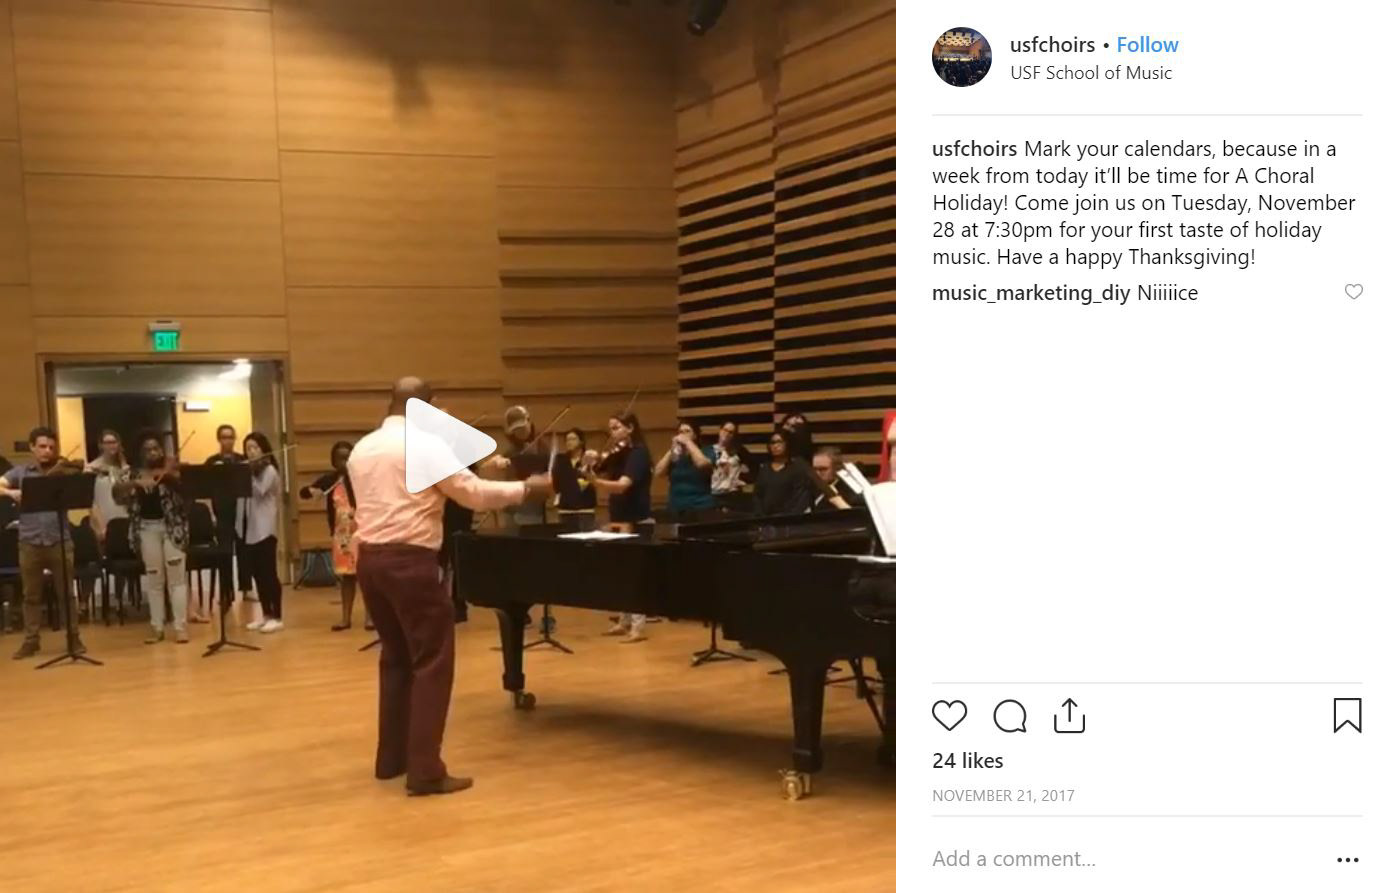
Task: Open the usfchoirs profile picture
Action: [962, 57]
